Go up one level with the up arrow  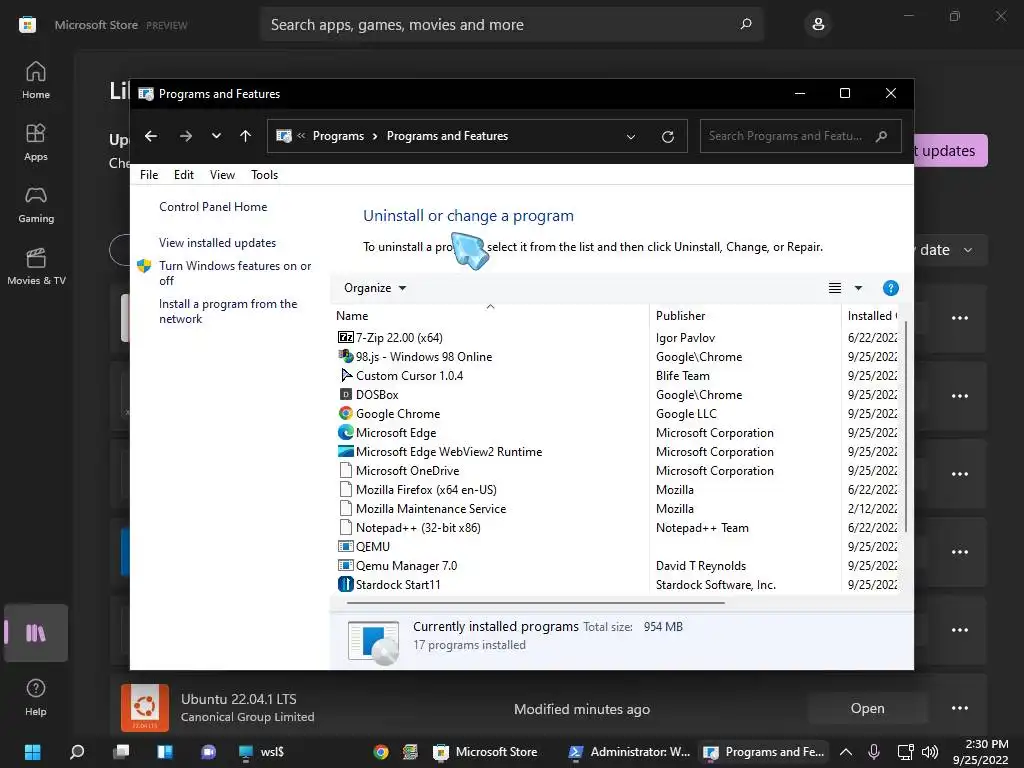click(246, 136)
